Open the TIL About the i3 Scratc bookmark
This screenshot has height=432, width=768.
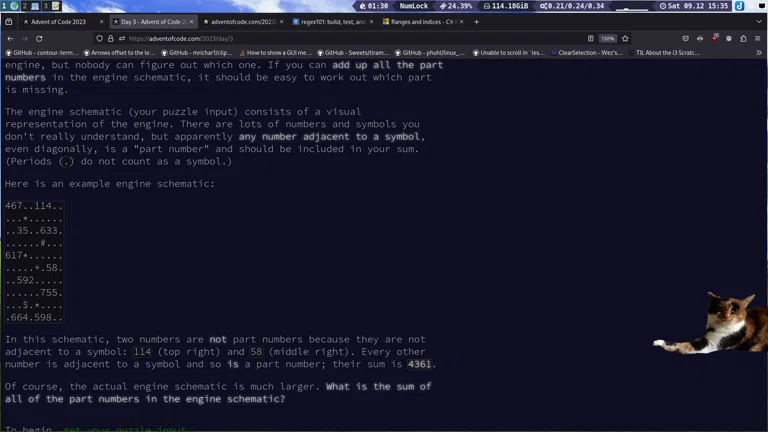(664, 52)
